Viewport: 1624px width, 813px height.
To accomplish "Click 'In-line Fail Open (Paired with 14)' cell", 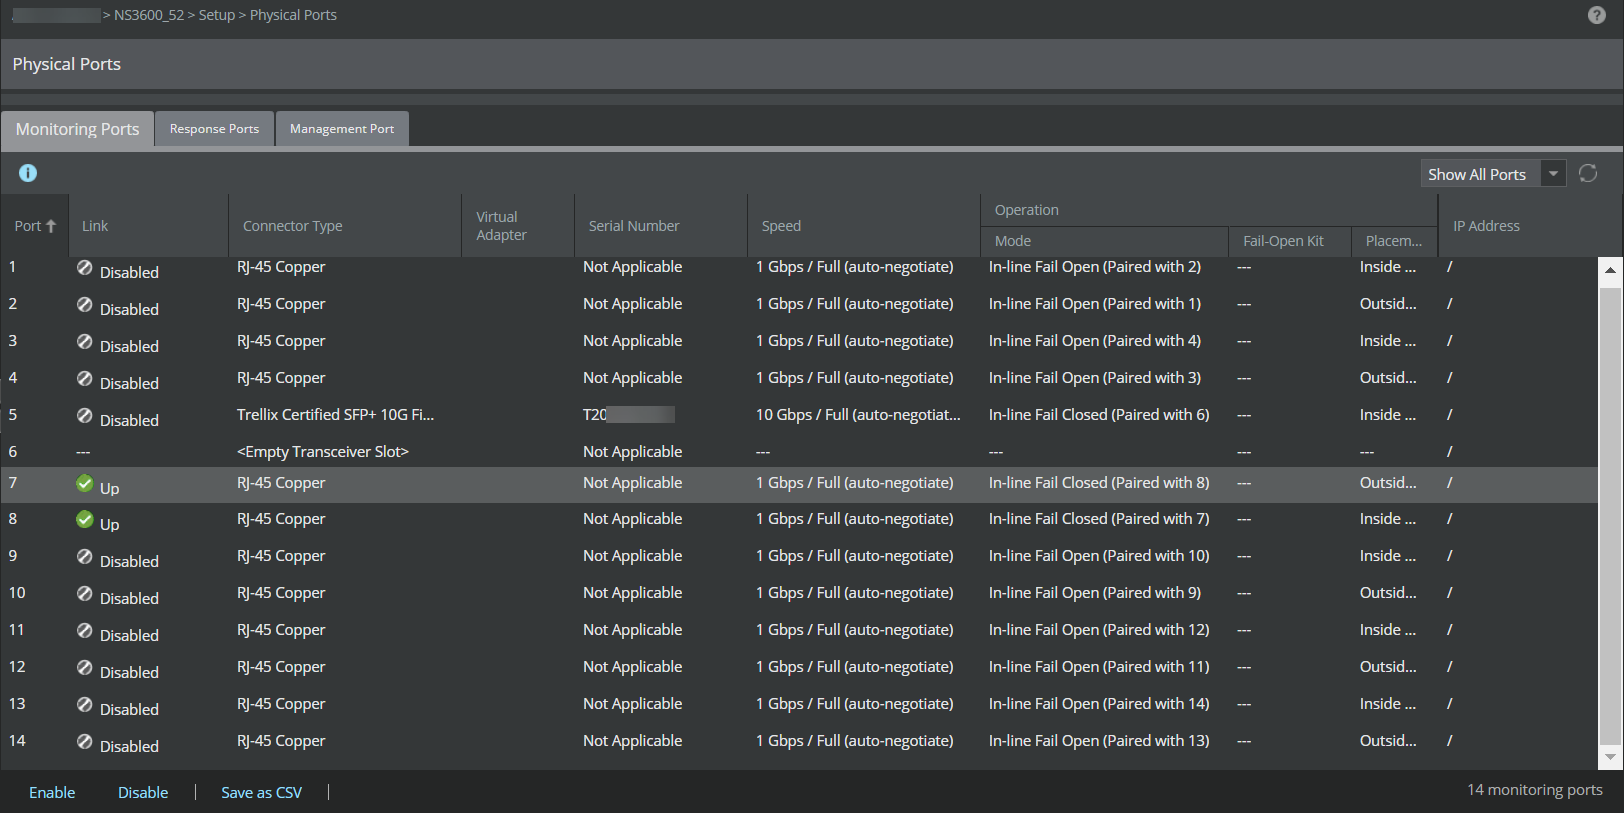I will coord(1099,704).
